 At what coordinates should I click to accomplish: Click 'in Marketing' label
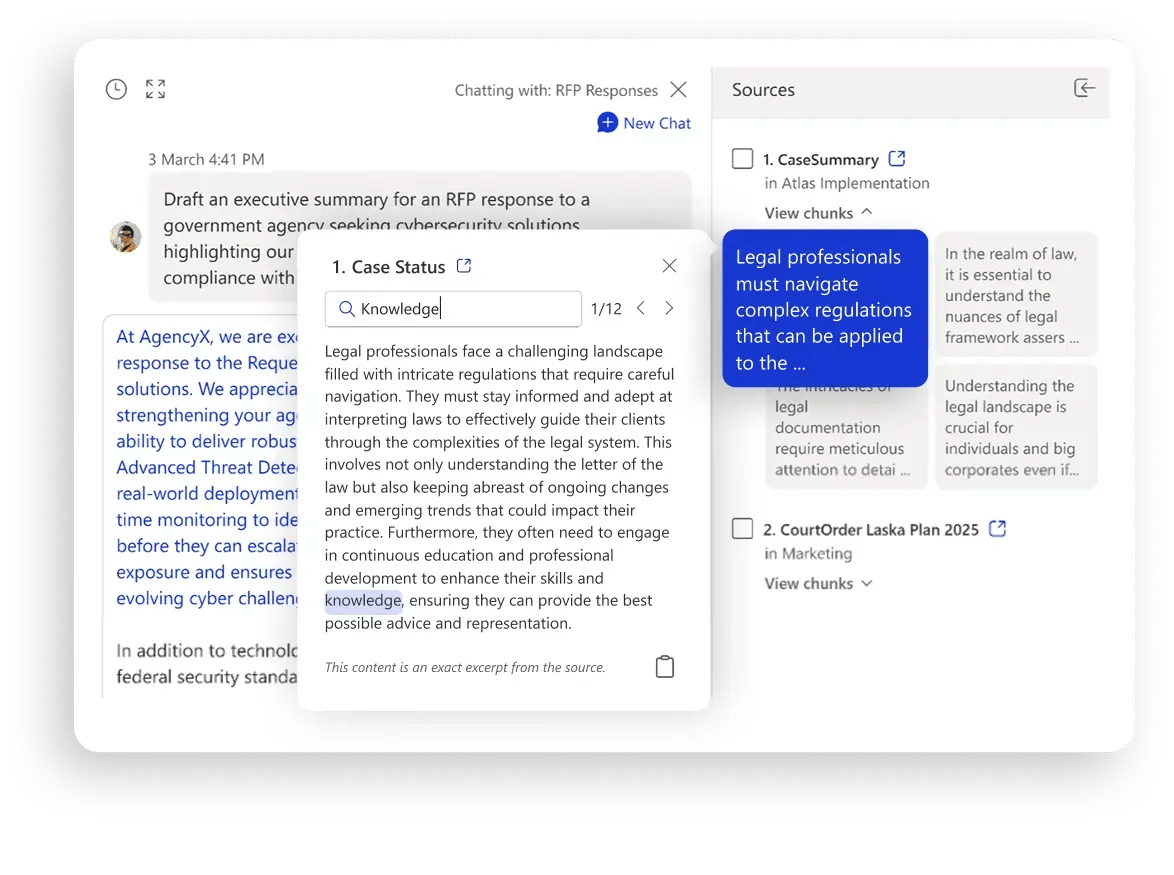(x=808, y=553)
